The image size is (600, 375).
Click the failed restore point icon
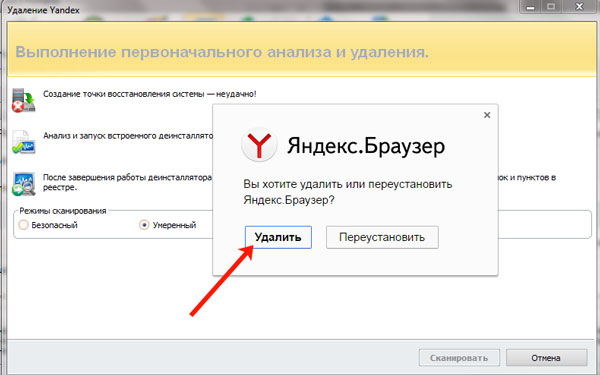(23, 100)
